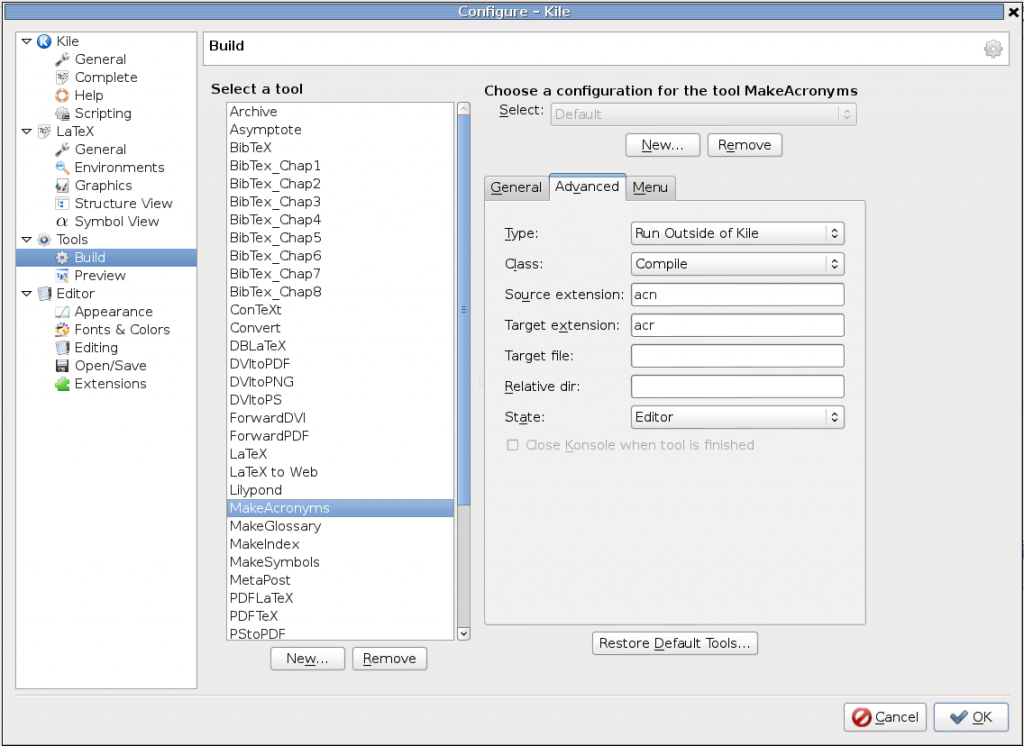
Task: Select ConTeXt in the tool list
Action: click(x=340, y=310)
